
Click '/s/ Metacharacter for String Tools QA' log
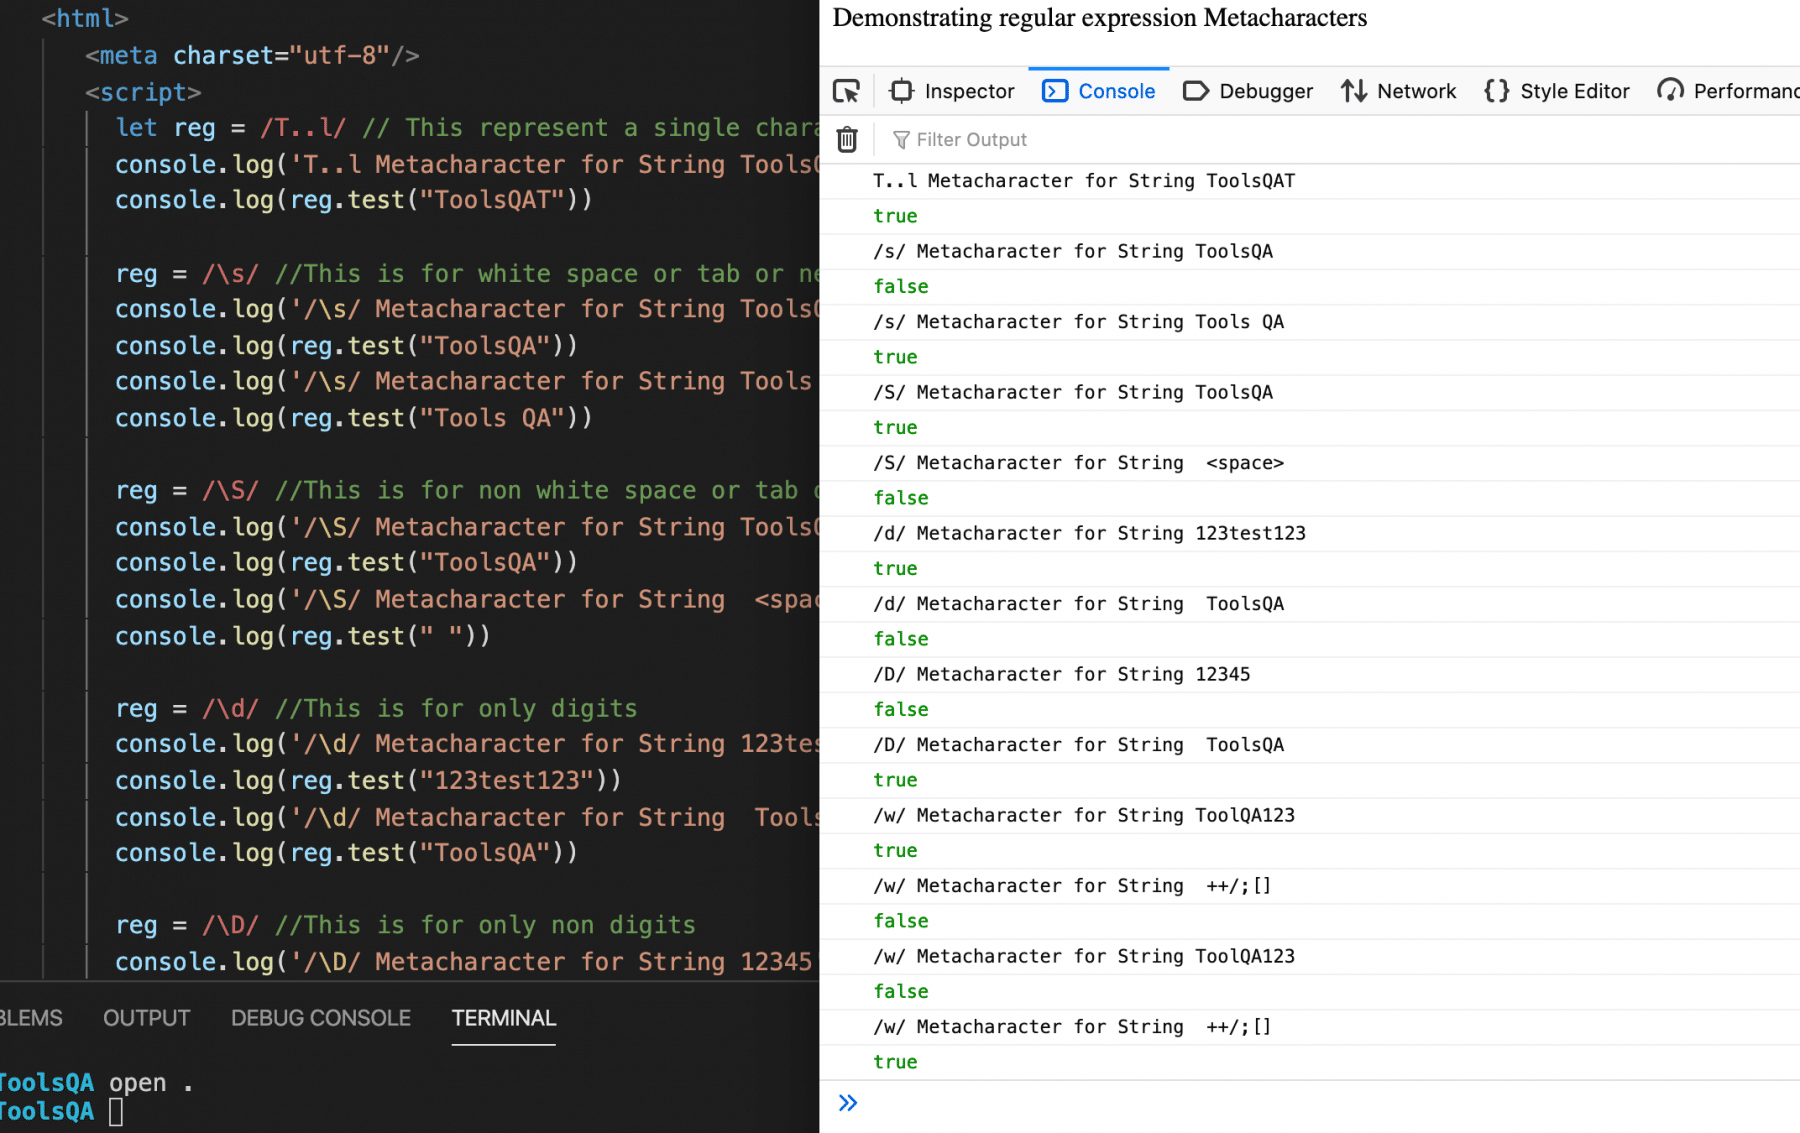tap(1078, 322)
